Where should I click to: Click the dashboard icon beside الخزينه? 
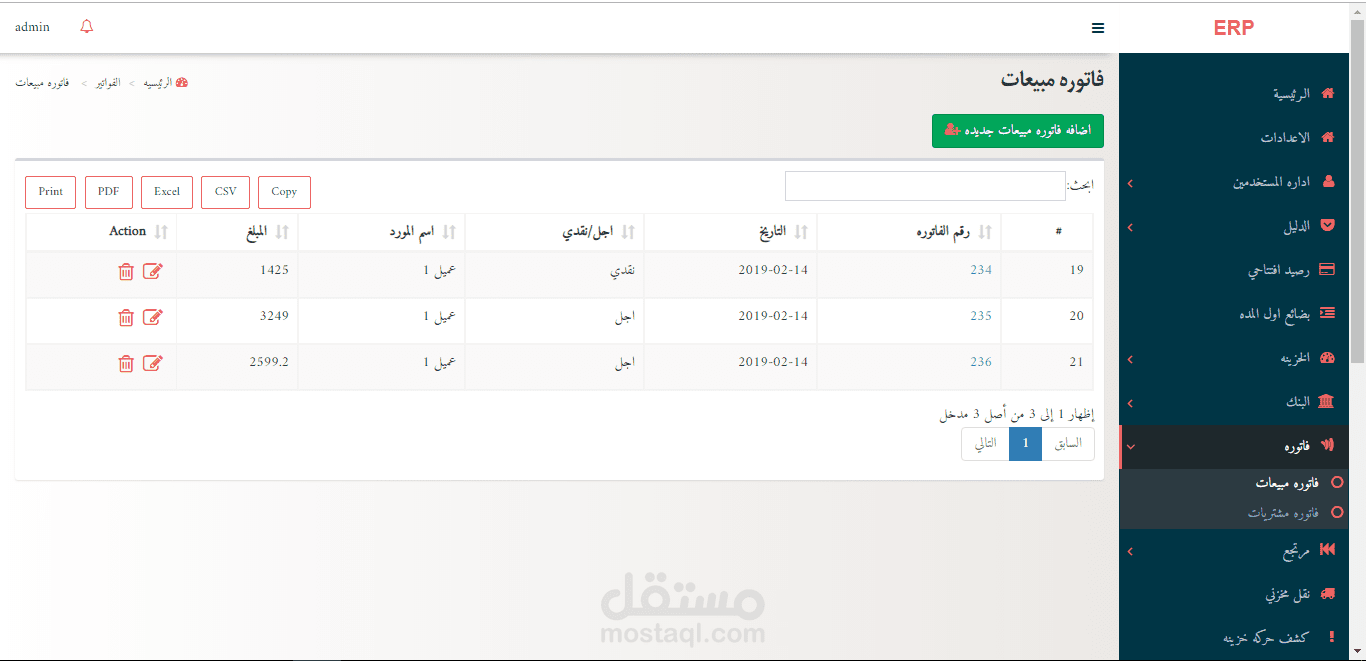(x=1328, y=358)
